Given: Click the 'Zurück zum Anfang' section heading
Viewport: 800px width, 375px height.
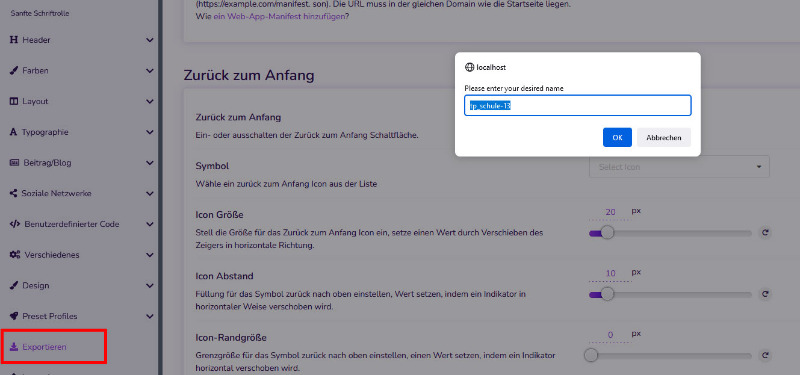Looking at the screenshot, I should pos(249,76).
